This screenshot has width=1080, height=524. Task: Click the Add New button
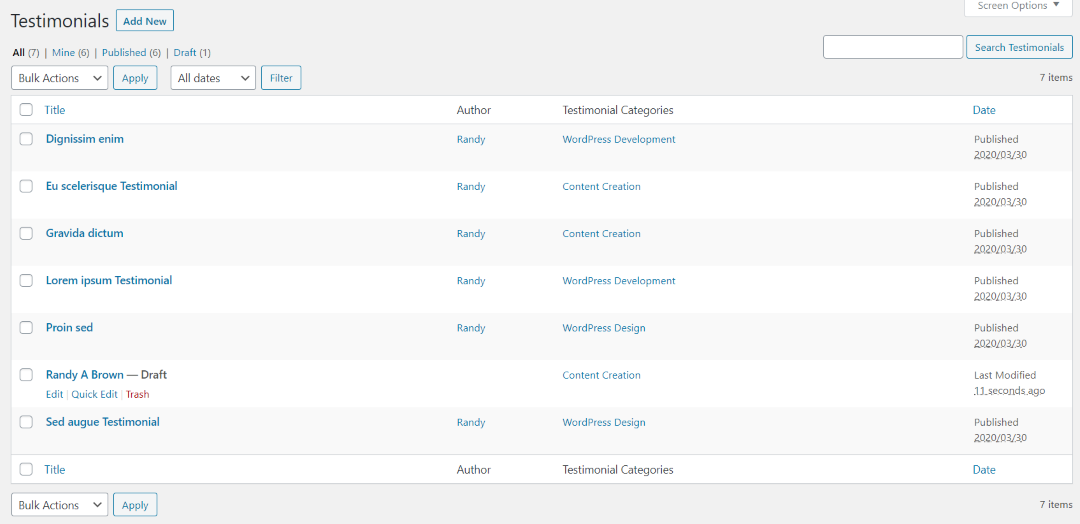pyautogui.click(x=145, y=21)
